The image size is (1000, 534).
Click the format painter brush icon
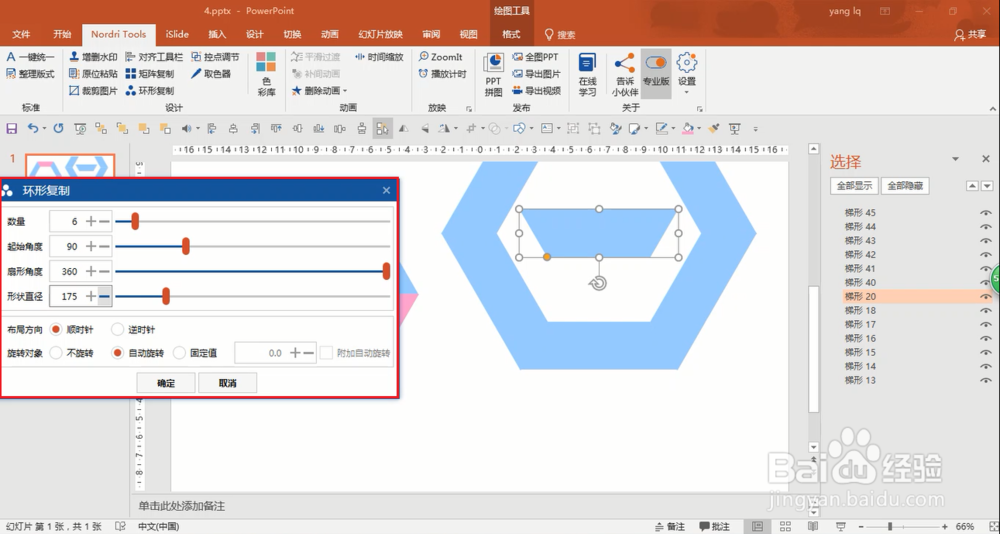[714, 129]
